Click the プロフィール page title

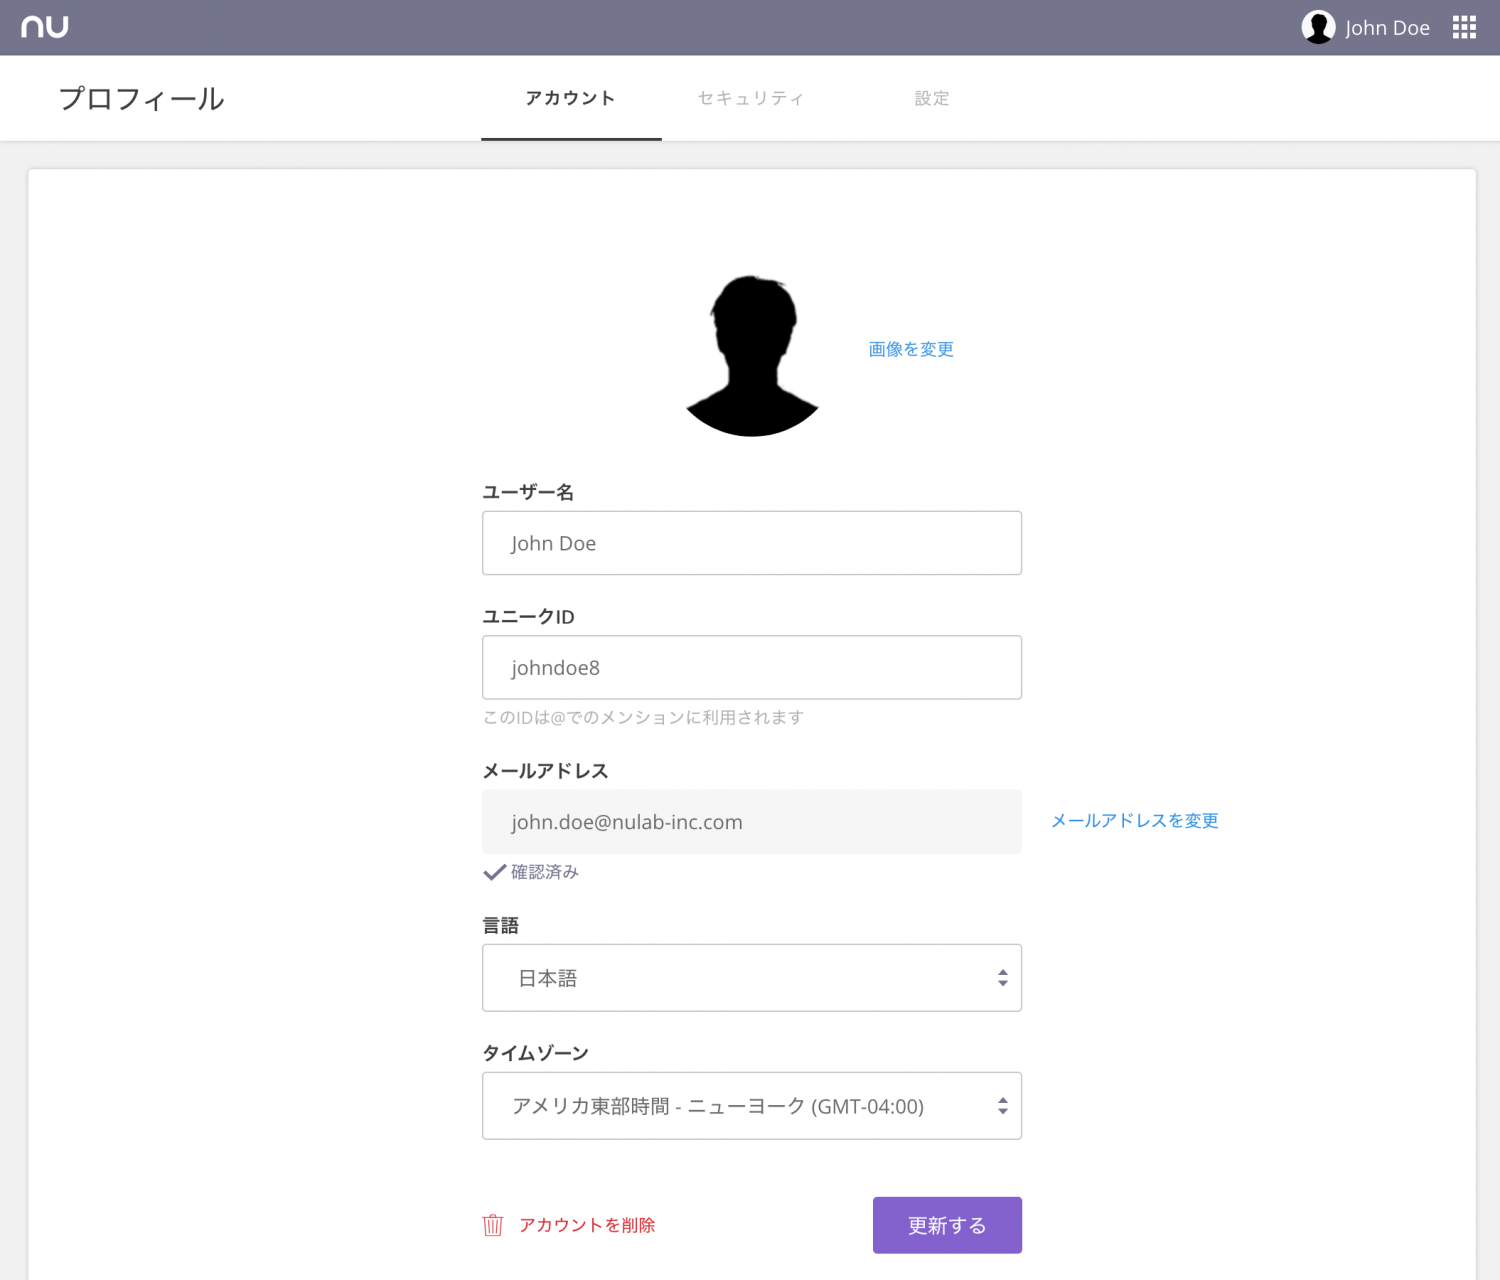(x=142, y=98)
